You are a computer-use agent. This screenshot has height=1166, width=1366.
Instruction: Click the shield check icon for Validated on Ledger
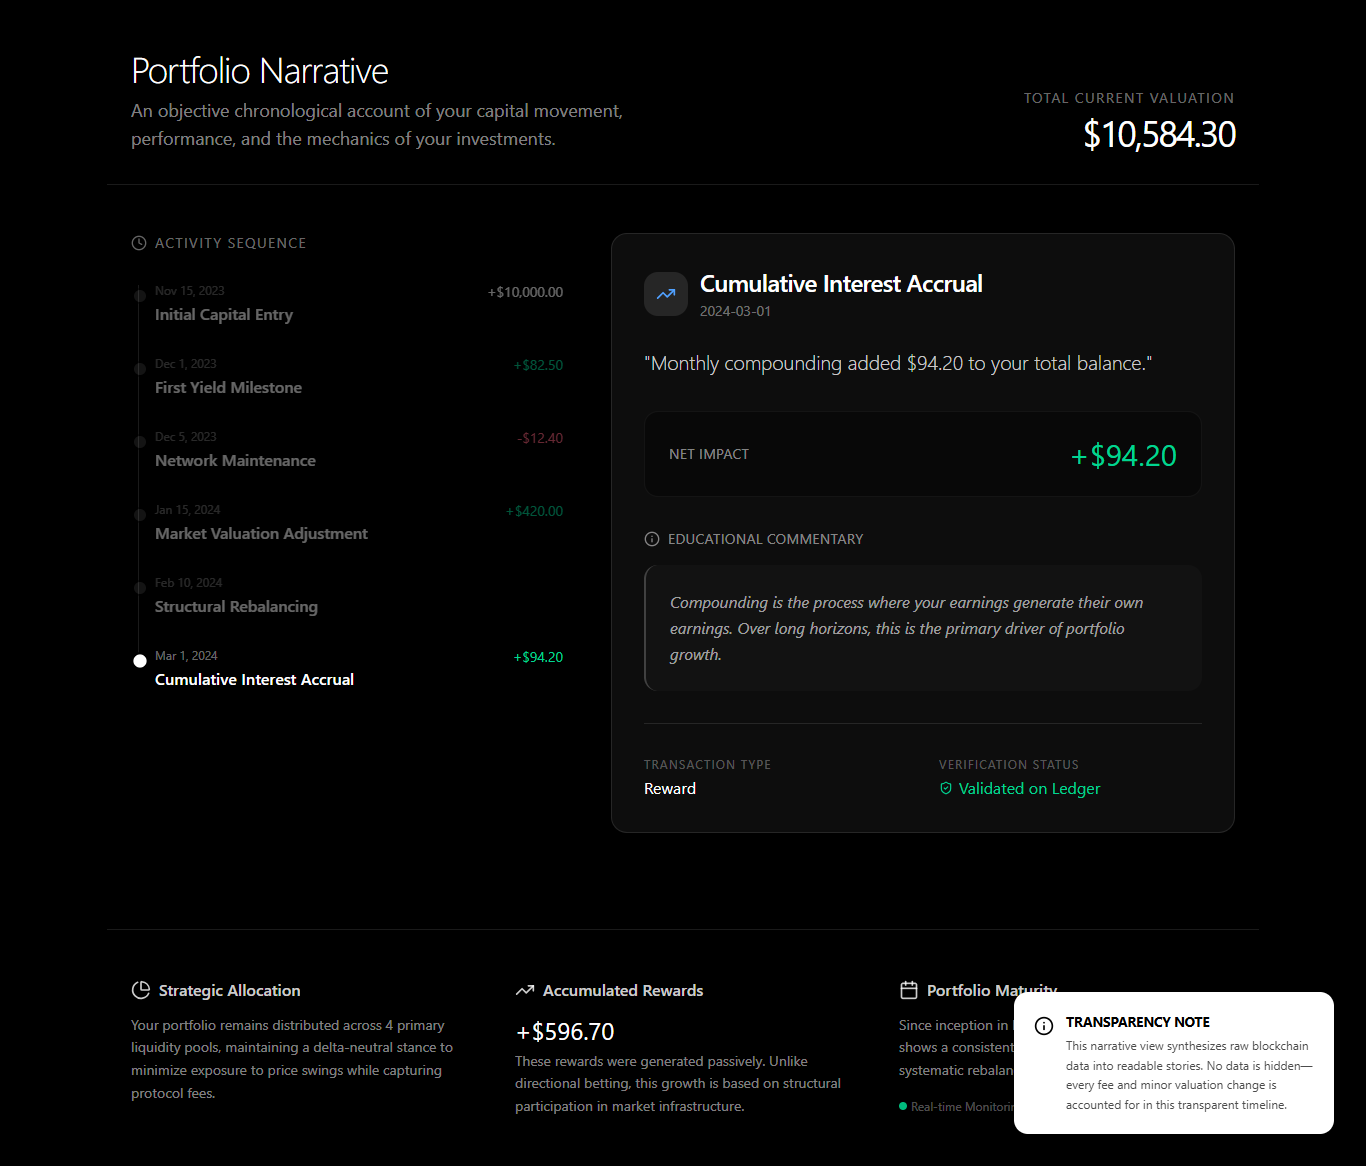(x=946, y=789)
